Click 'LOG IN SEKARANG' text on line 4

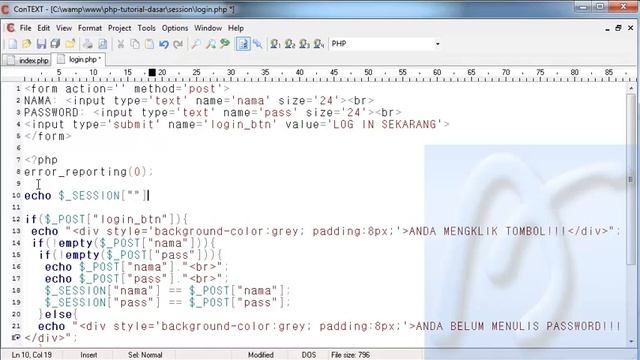384,124
